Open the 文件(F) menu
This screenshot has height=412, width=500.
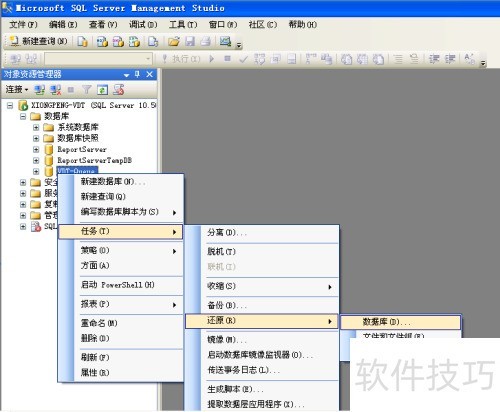(x=23, y=24)
